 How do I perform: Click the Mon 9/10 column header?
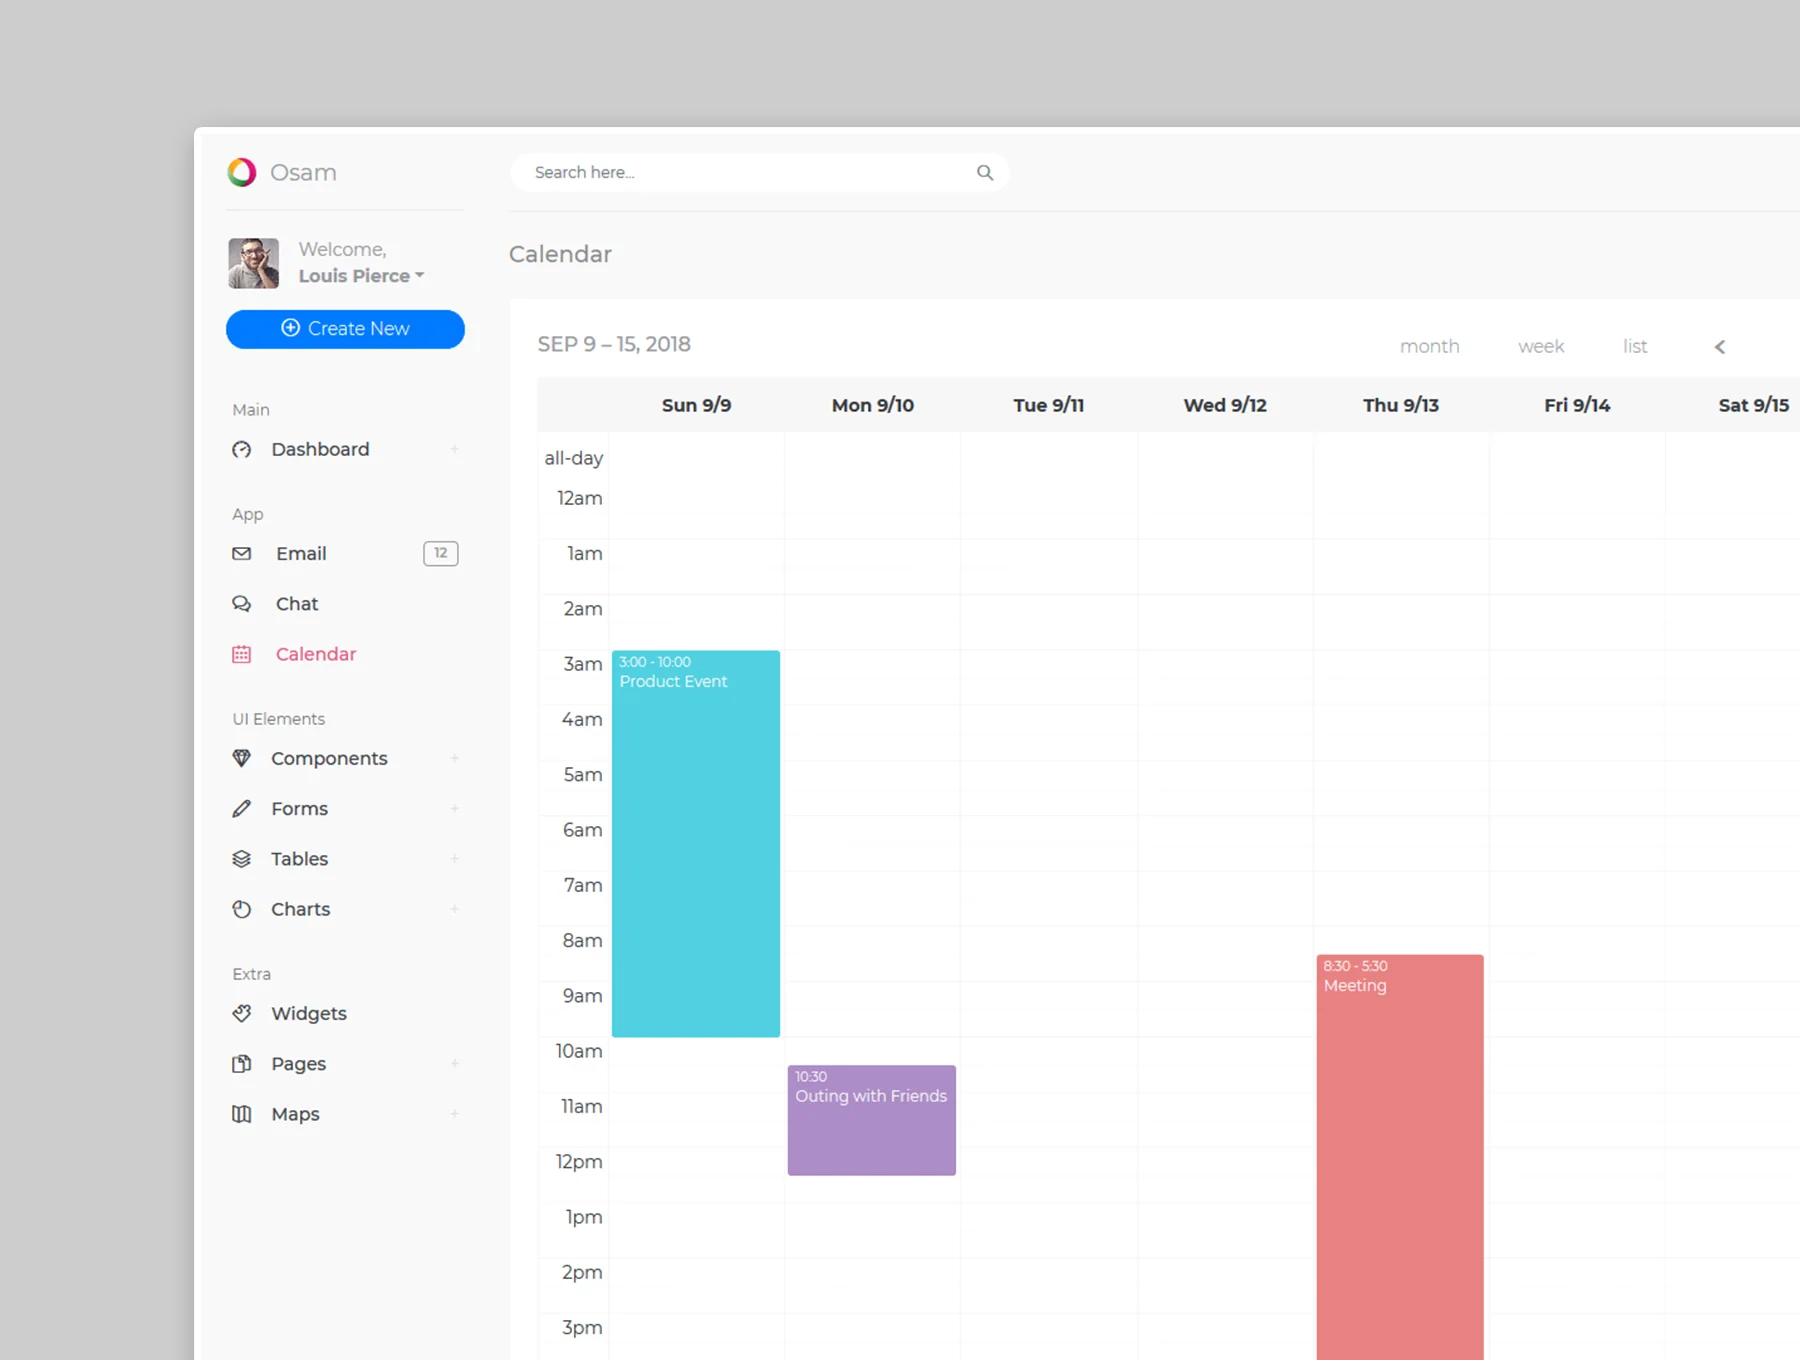[873, 405]
